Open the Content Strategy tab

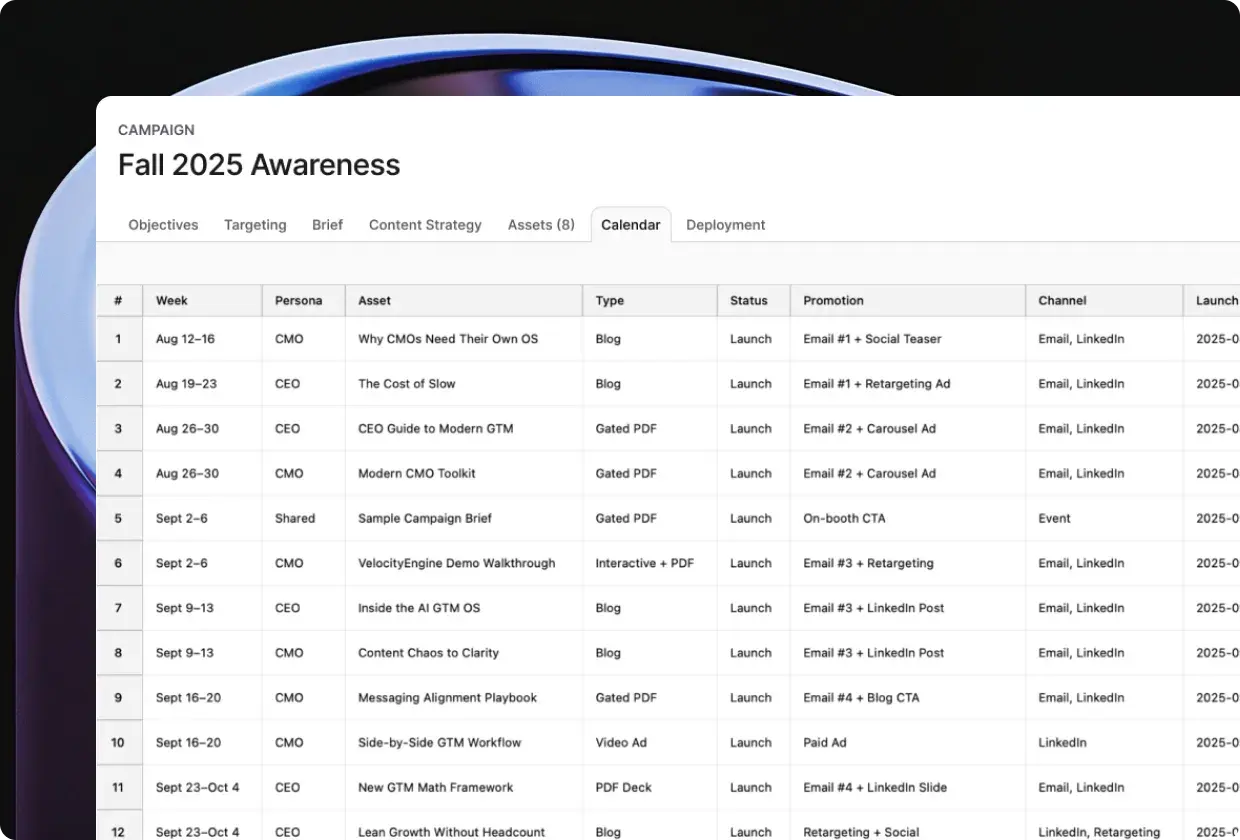pos(425,225)
